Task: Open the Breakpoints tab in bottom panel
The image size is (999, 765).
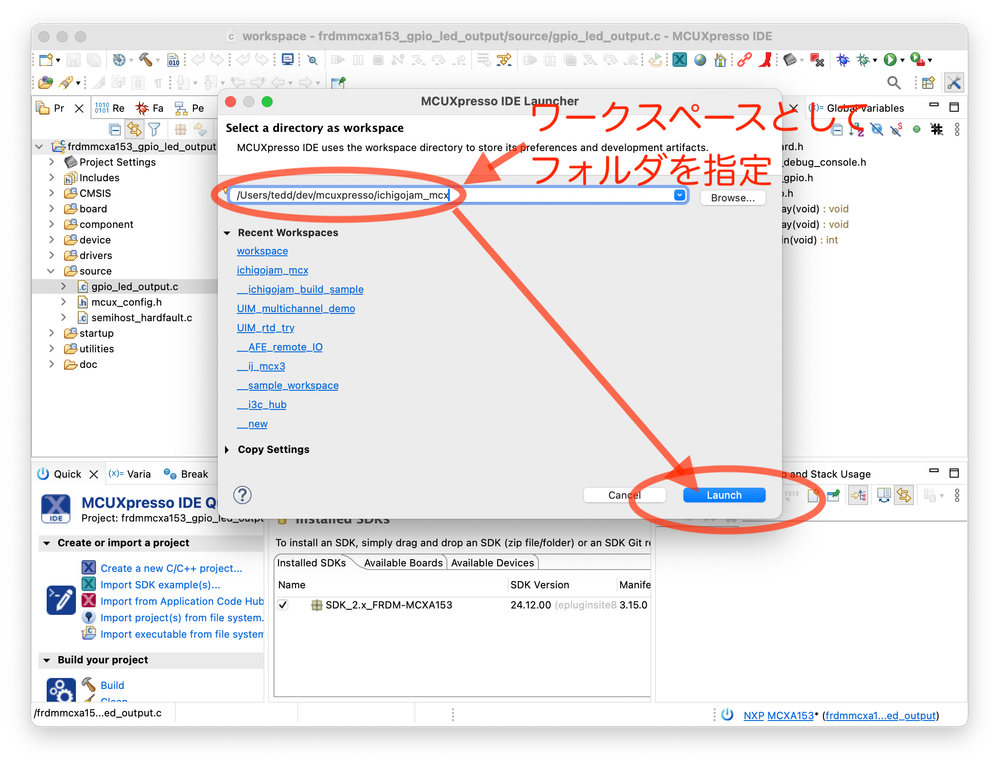Action: [x=186, y=475]
